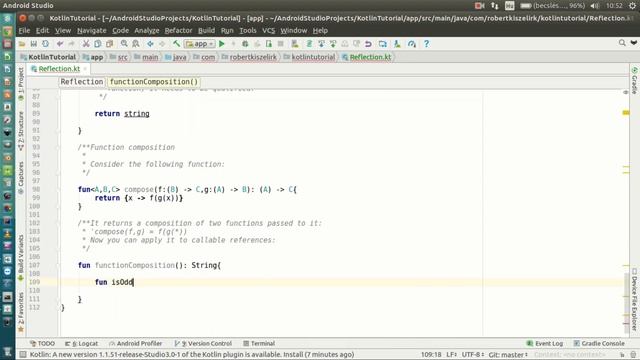The height and width of the screenshot is (360, 640).
Task: Click the Ubuntu system settings gear icon
Action: tap(632, 5)
